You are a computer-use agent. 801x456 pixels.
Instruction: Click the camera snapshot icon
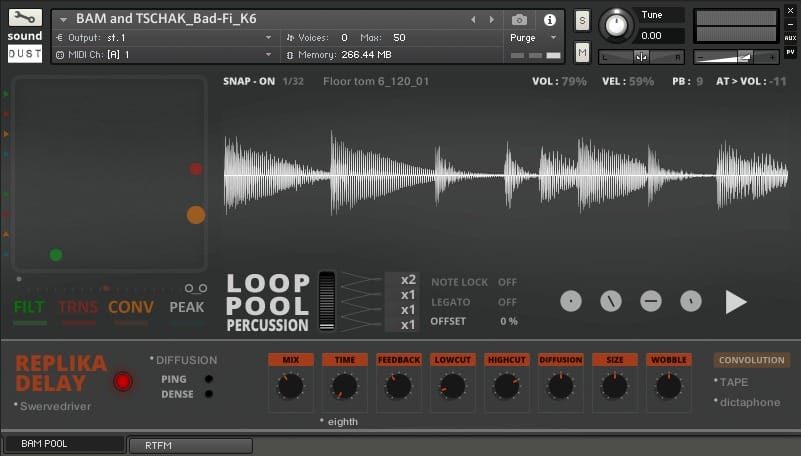point(519,20)
